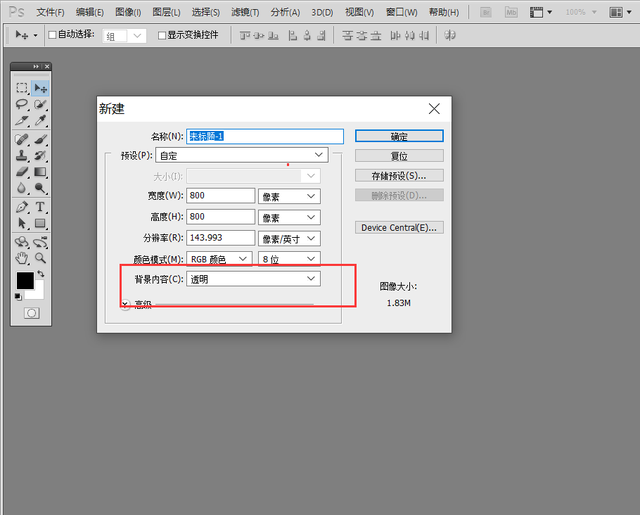The height and width of the screenshot is (515, 640).
Task: Open the width unit 像素 dropdown
Action: 289,196
